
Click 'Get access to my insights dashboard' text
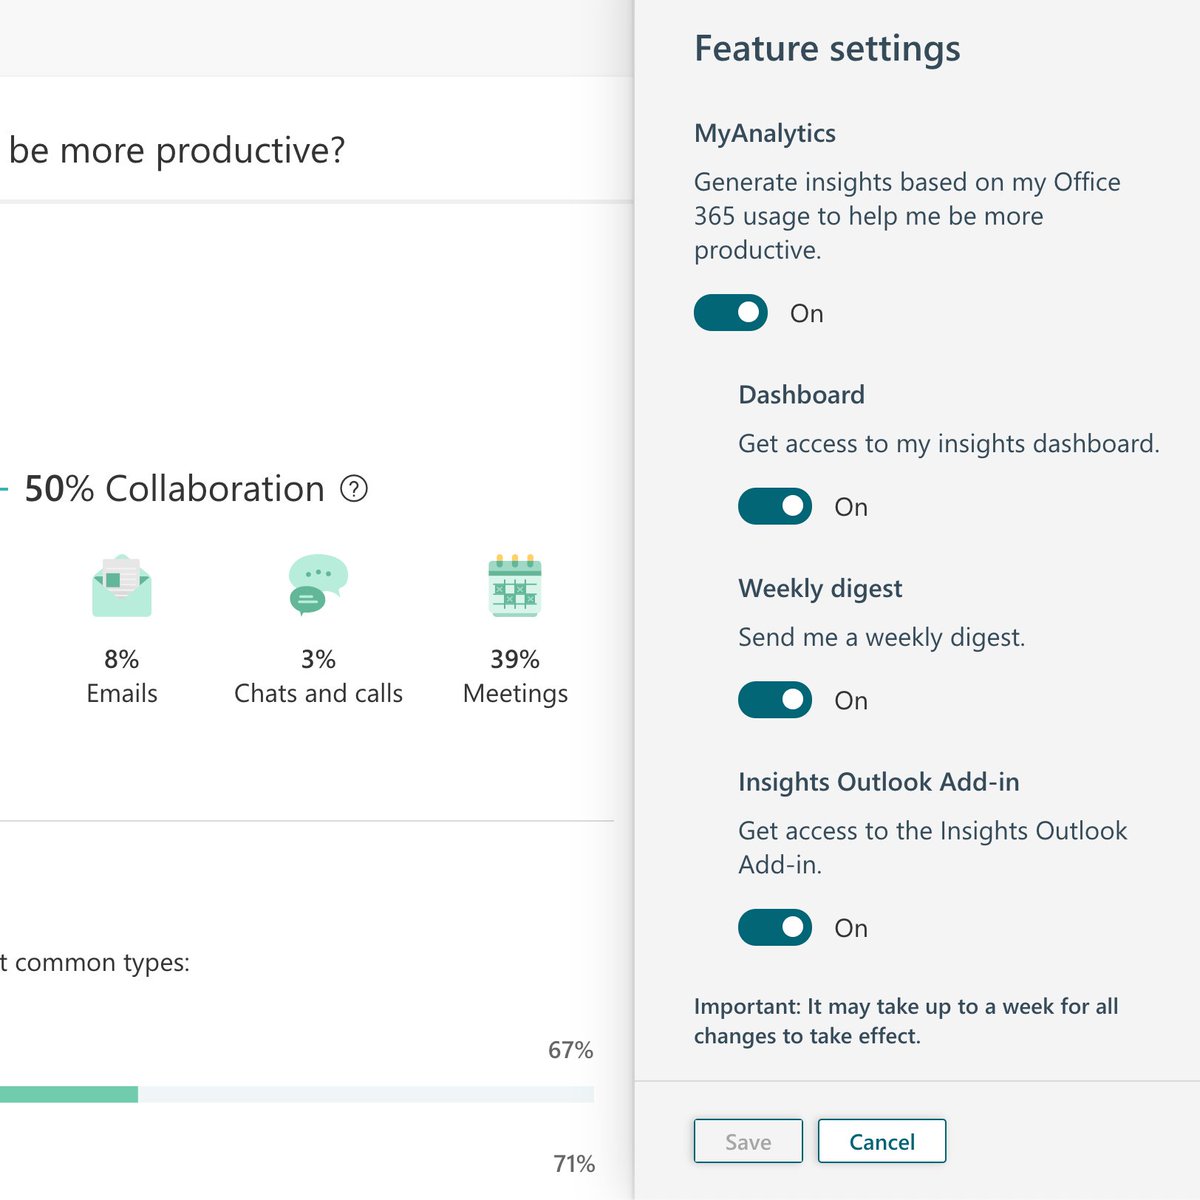[x=949, y=444]
